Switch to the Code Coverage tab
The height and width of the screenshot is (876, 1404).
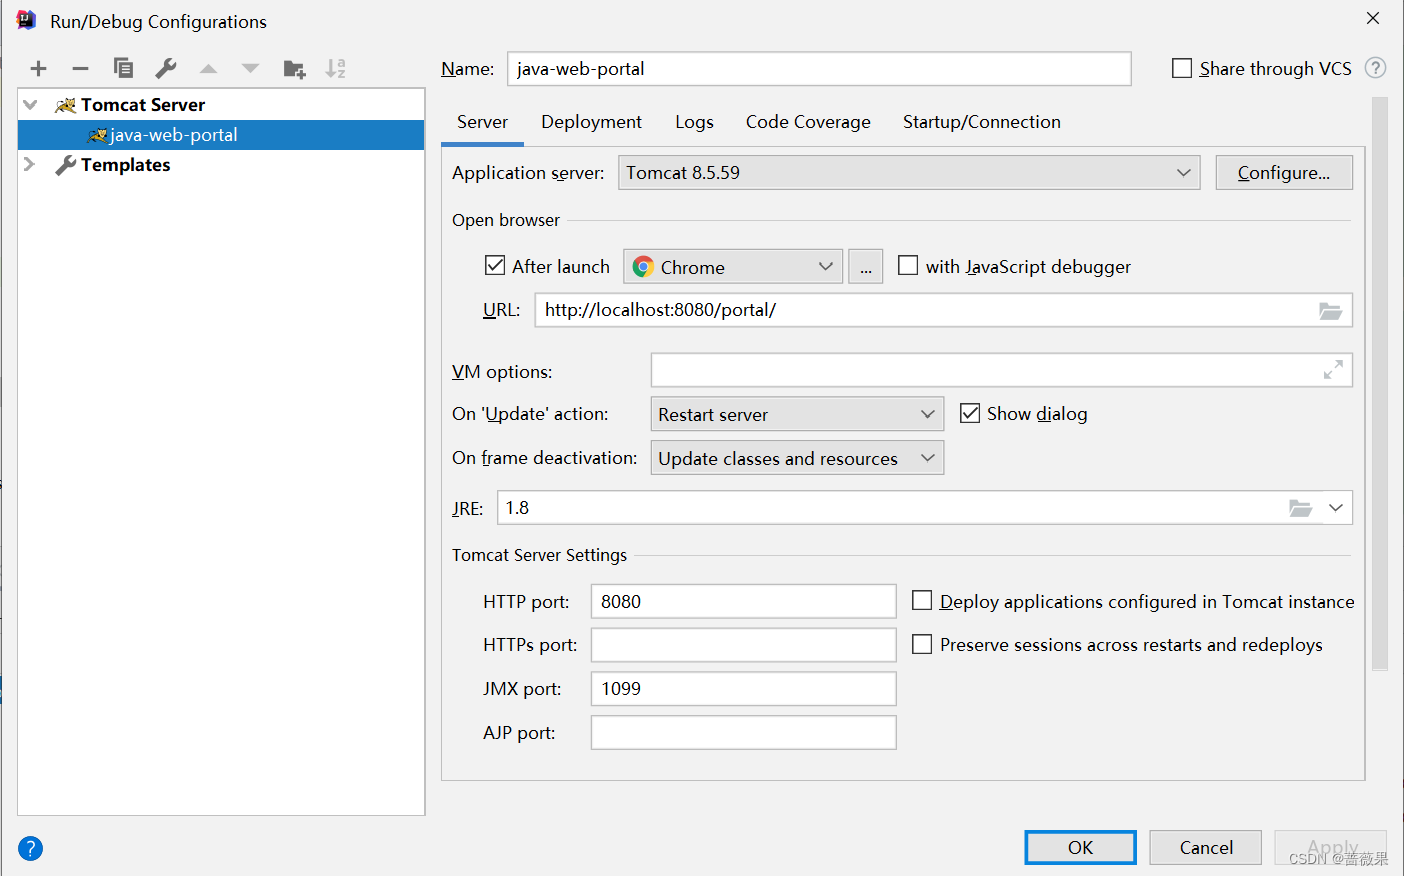coord(808,122)
